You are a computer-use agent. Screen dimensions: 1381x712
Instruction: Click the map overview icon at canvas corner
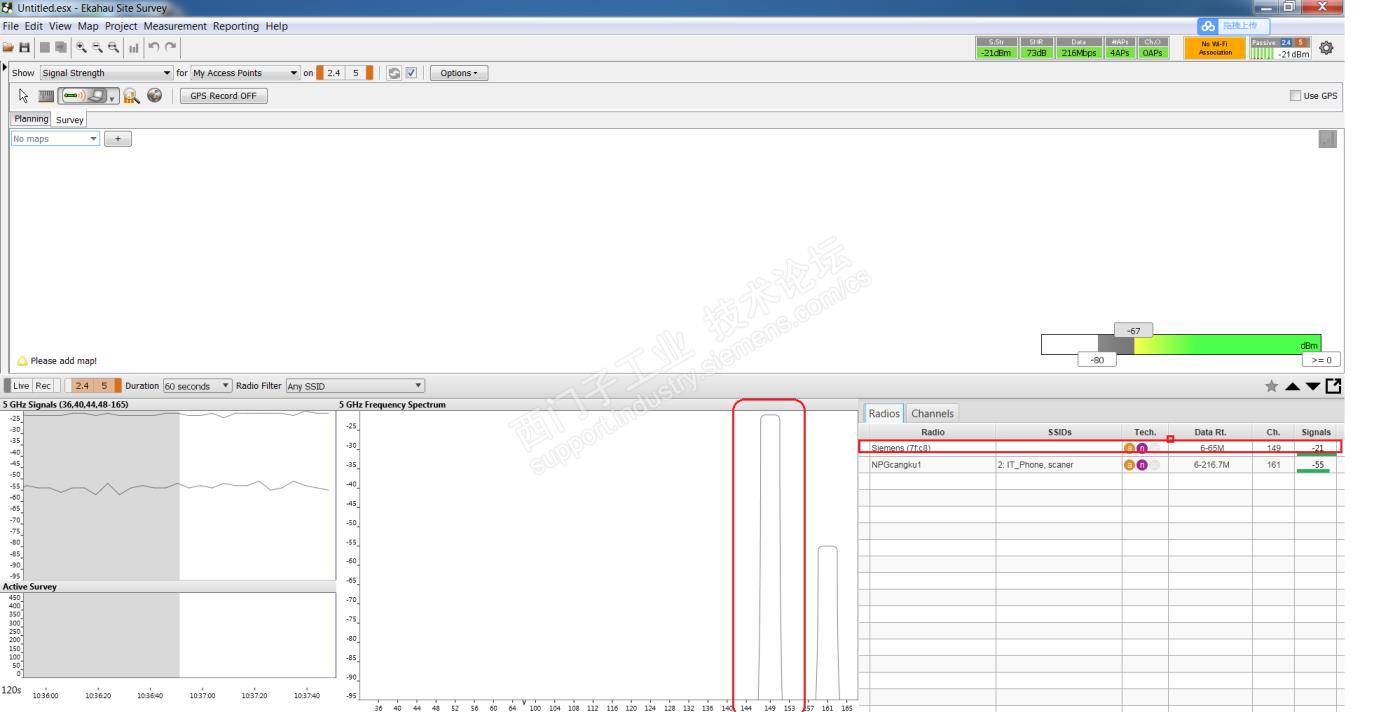pyautogui.click(x=1327, y=139)
